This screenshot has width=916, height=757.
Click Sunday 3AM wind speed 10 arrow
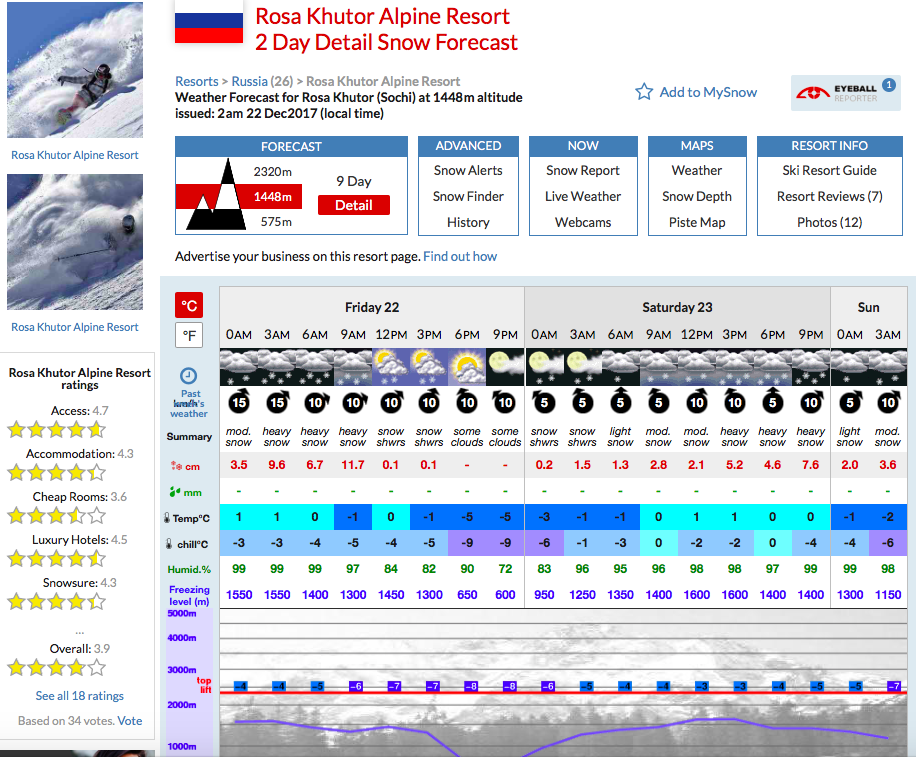point(888,402)
